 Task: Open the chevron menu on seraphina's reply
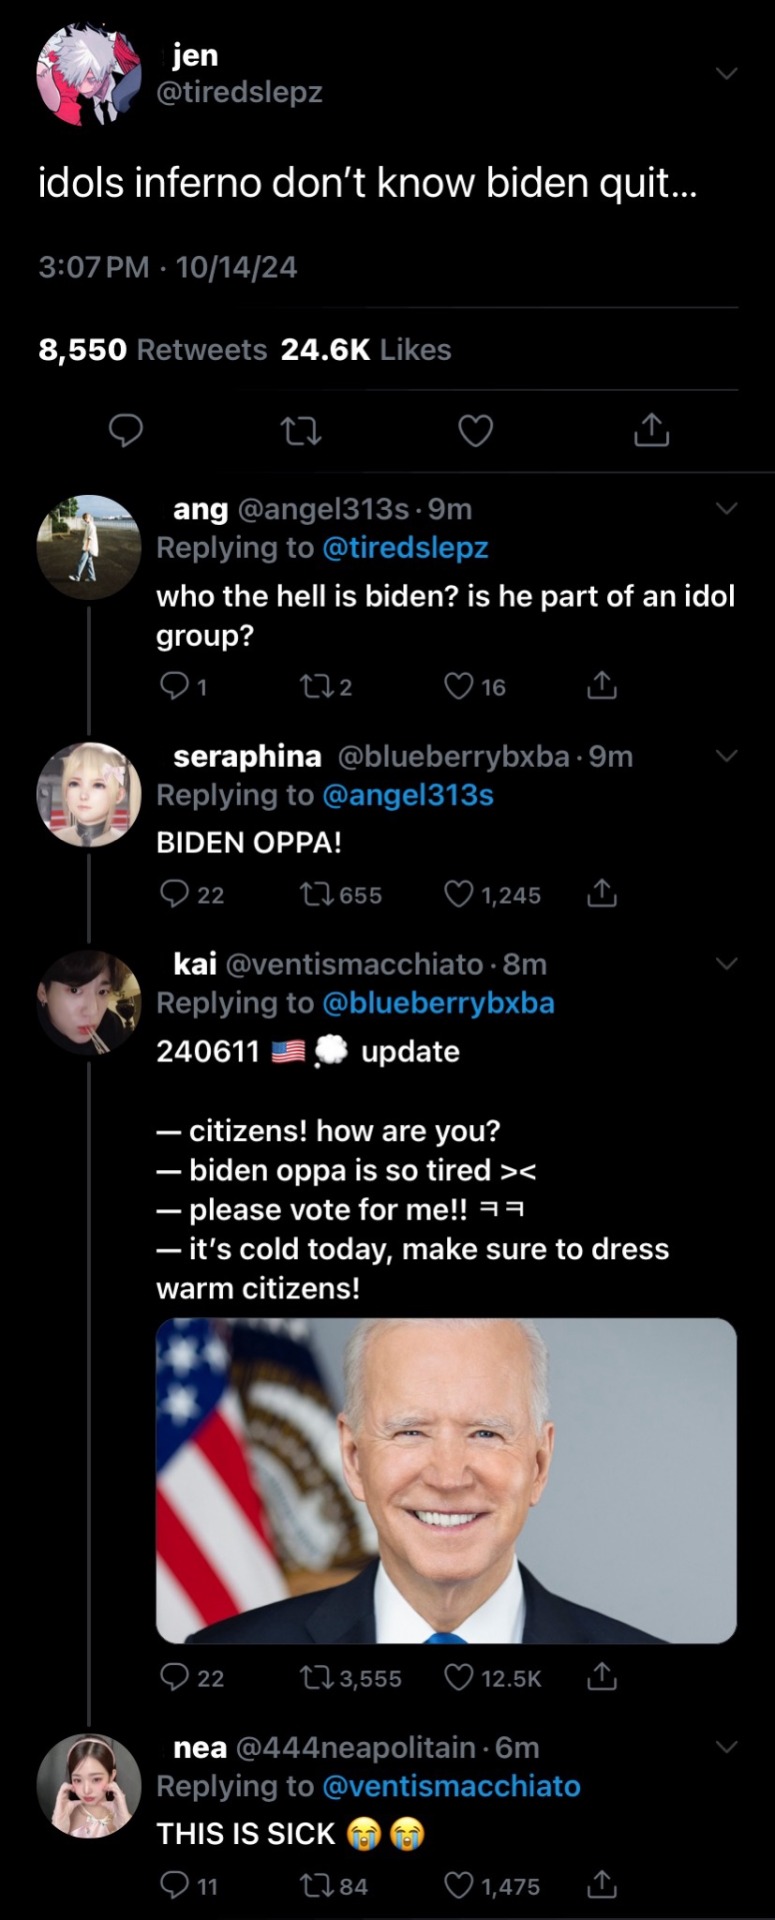pyautogui.click(x=727, y=756)
